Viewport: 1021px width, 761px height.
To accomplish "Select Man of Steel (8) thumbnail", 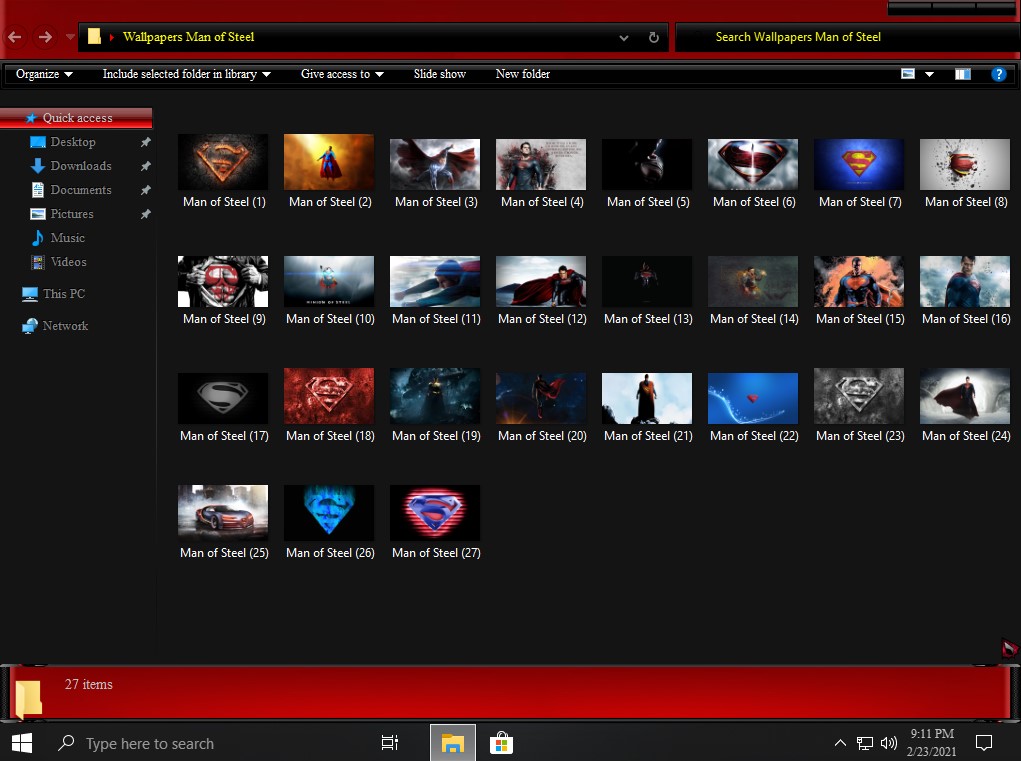I will (x=965, y=164).
